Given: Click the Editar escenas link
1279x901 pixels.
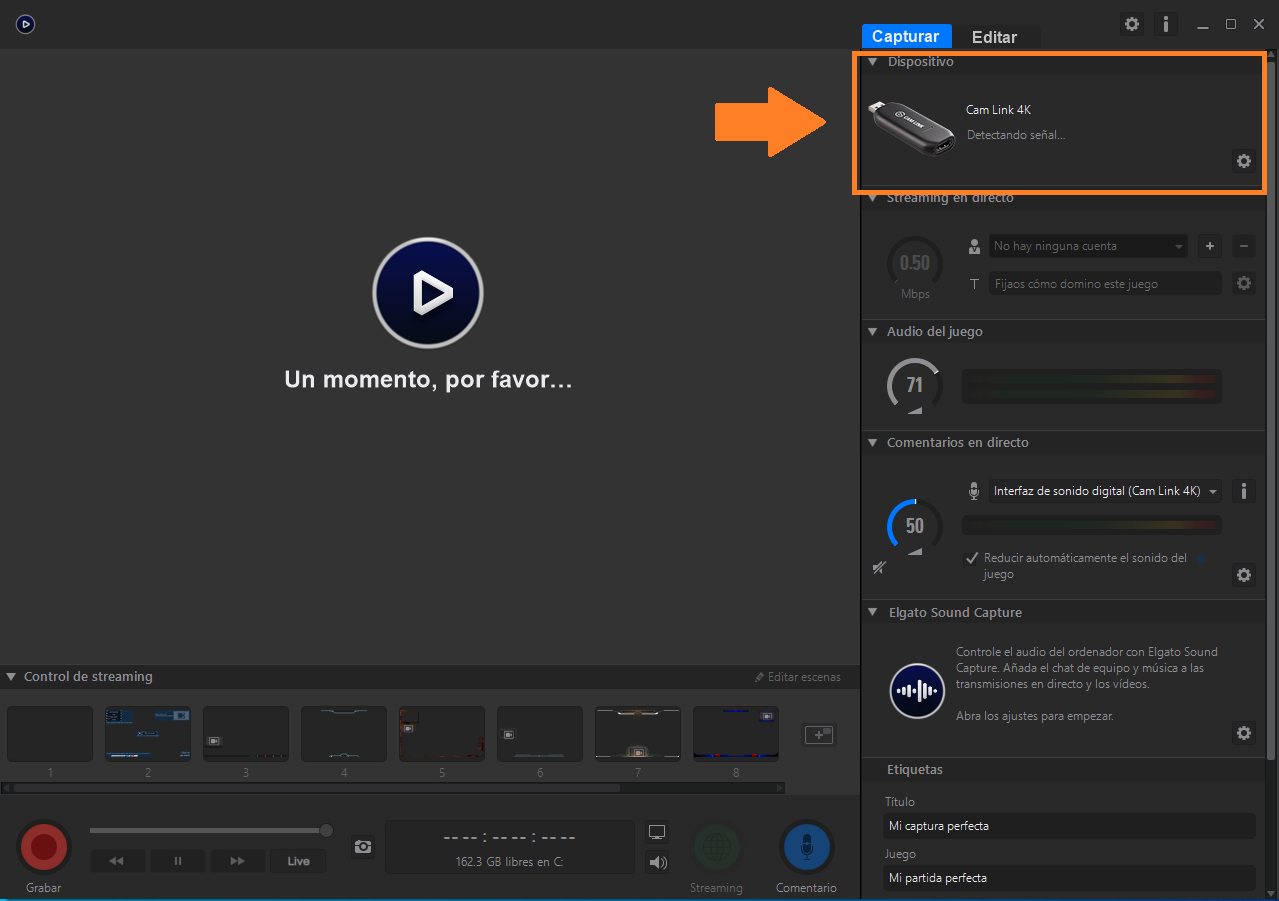Looking at the screenshot, I should (x=798, y=677).
